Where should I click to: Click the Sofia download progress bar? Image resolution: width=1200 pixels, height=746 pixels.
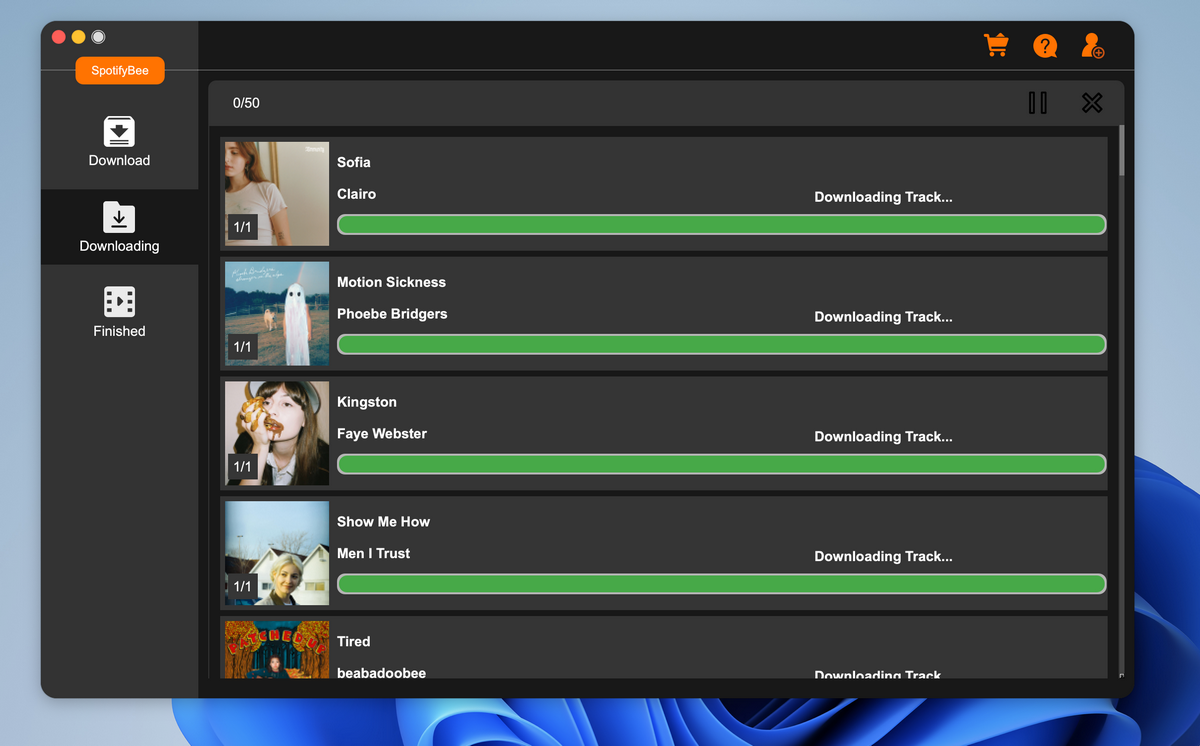(721, 225)
